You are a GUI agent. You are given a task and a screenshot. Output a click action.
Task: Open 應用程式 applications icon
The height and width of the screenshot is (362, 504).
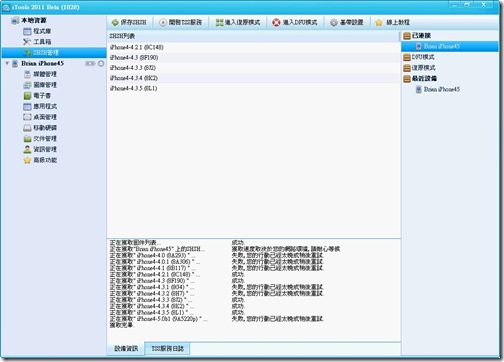coord(27,106)
